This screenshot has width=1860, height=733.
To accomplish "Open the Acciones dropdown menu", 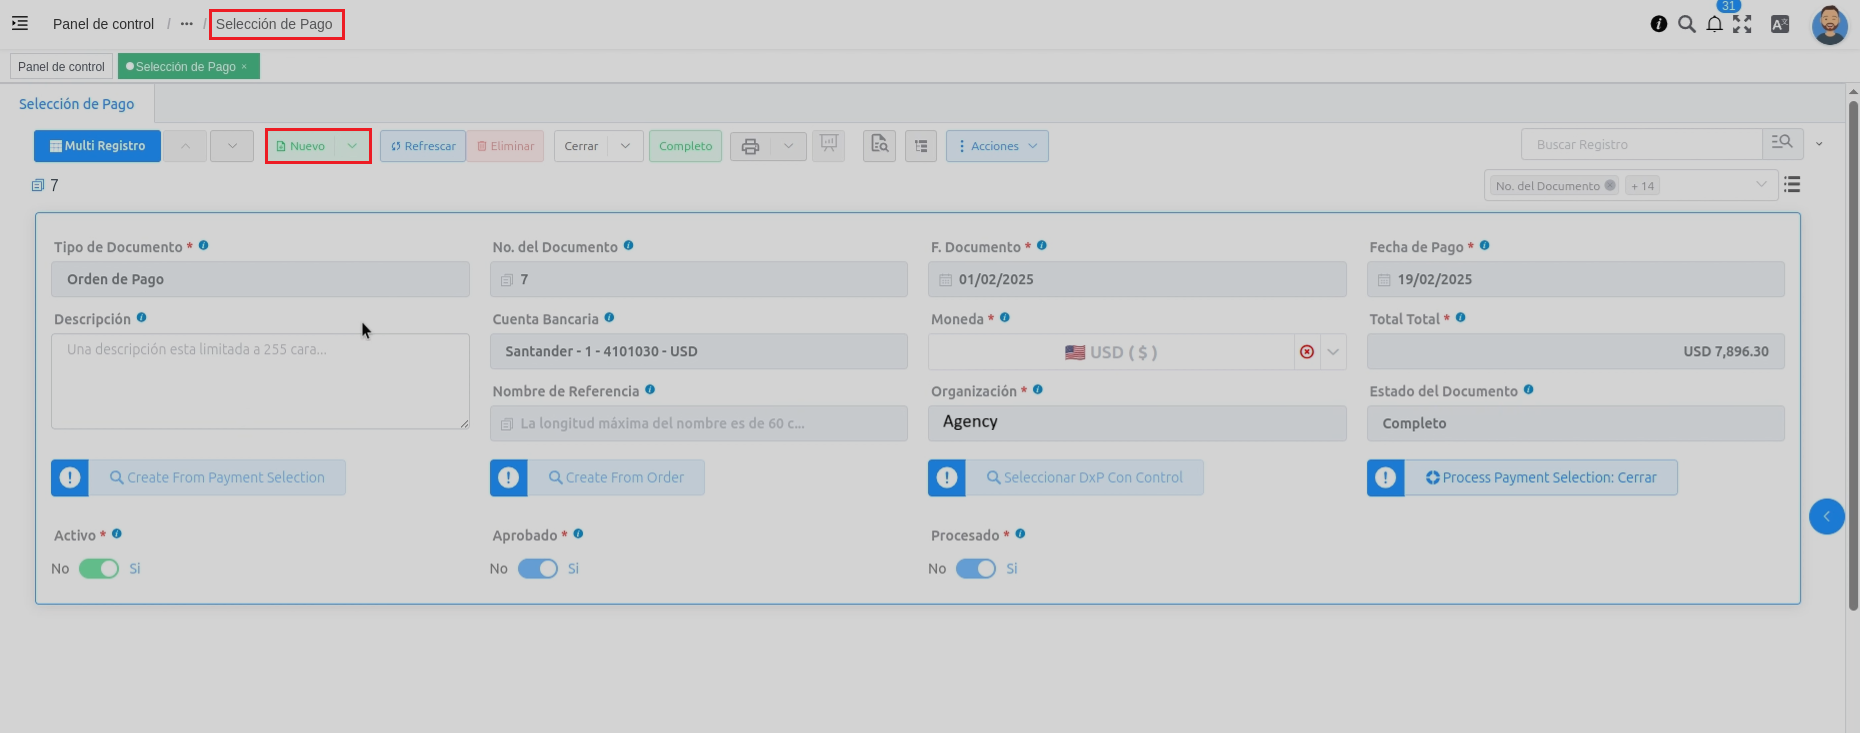I will pyautogui.click(x=996, y=146).
